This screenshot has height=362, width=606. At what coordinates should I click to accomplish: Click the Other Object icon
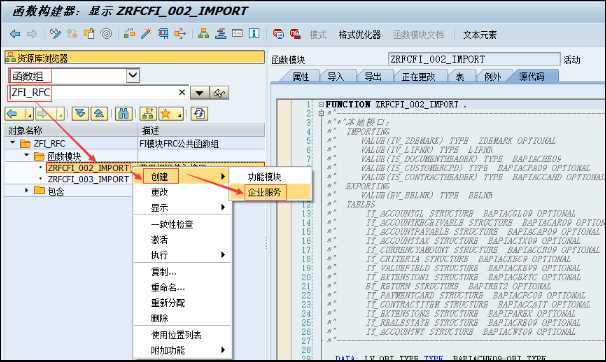90,34
